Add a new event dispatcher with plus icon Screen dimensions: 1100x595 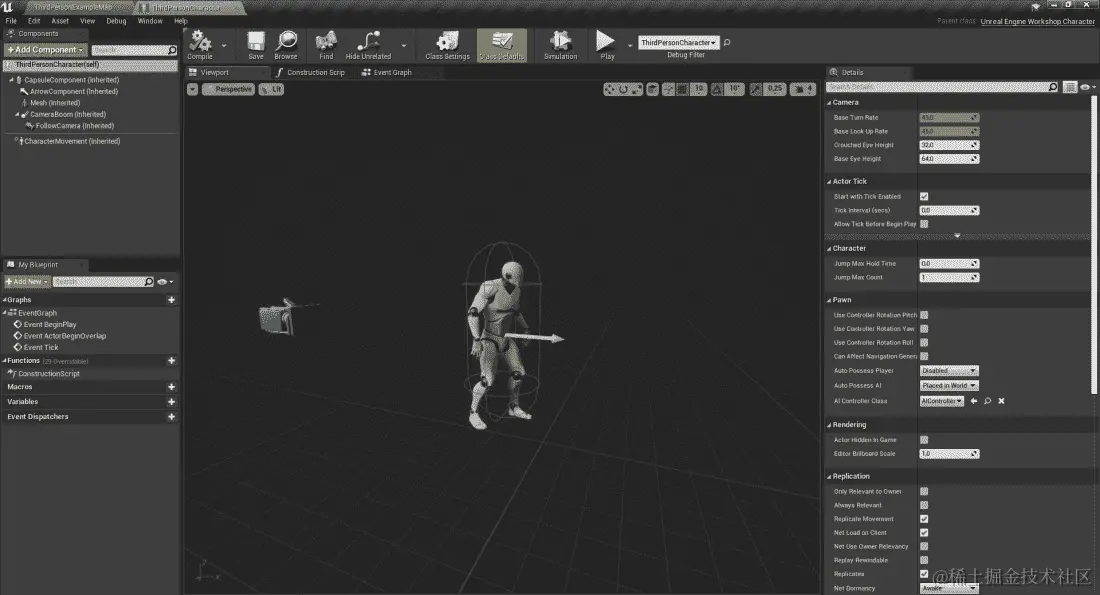point(171,417)
